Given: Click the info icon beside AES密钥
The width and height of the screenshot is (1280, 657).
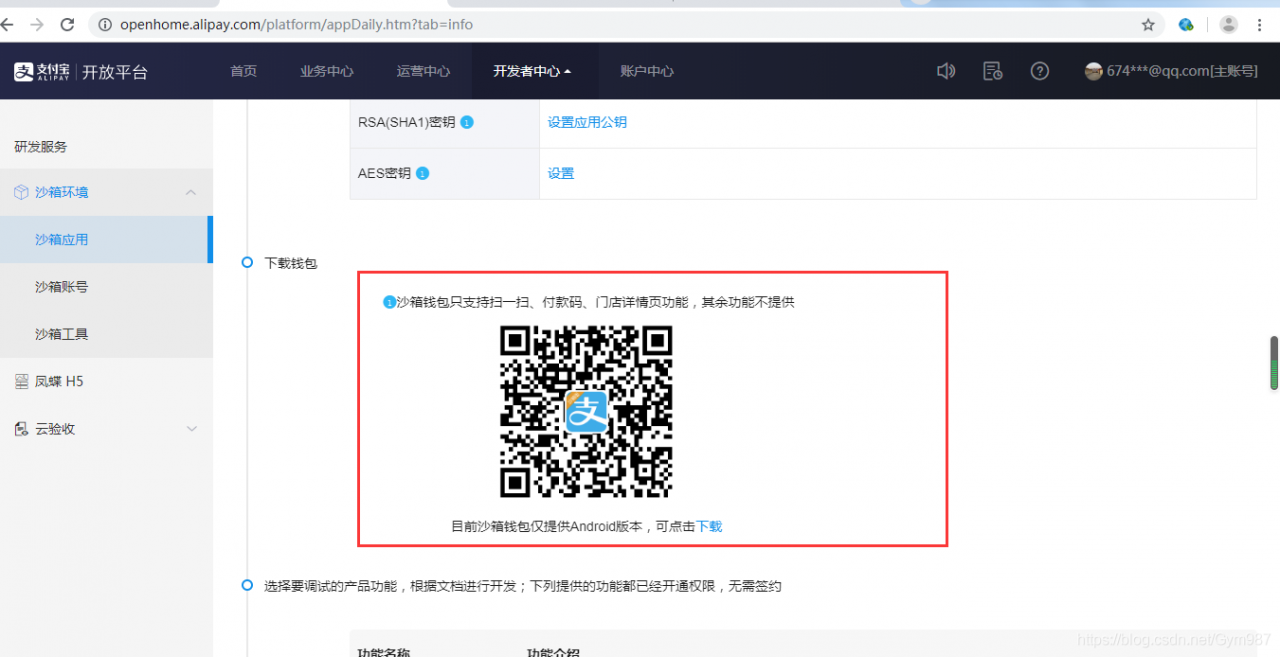Looking at the screenshot, I should tap(422, 173).
